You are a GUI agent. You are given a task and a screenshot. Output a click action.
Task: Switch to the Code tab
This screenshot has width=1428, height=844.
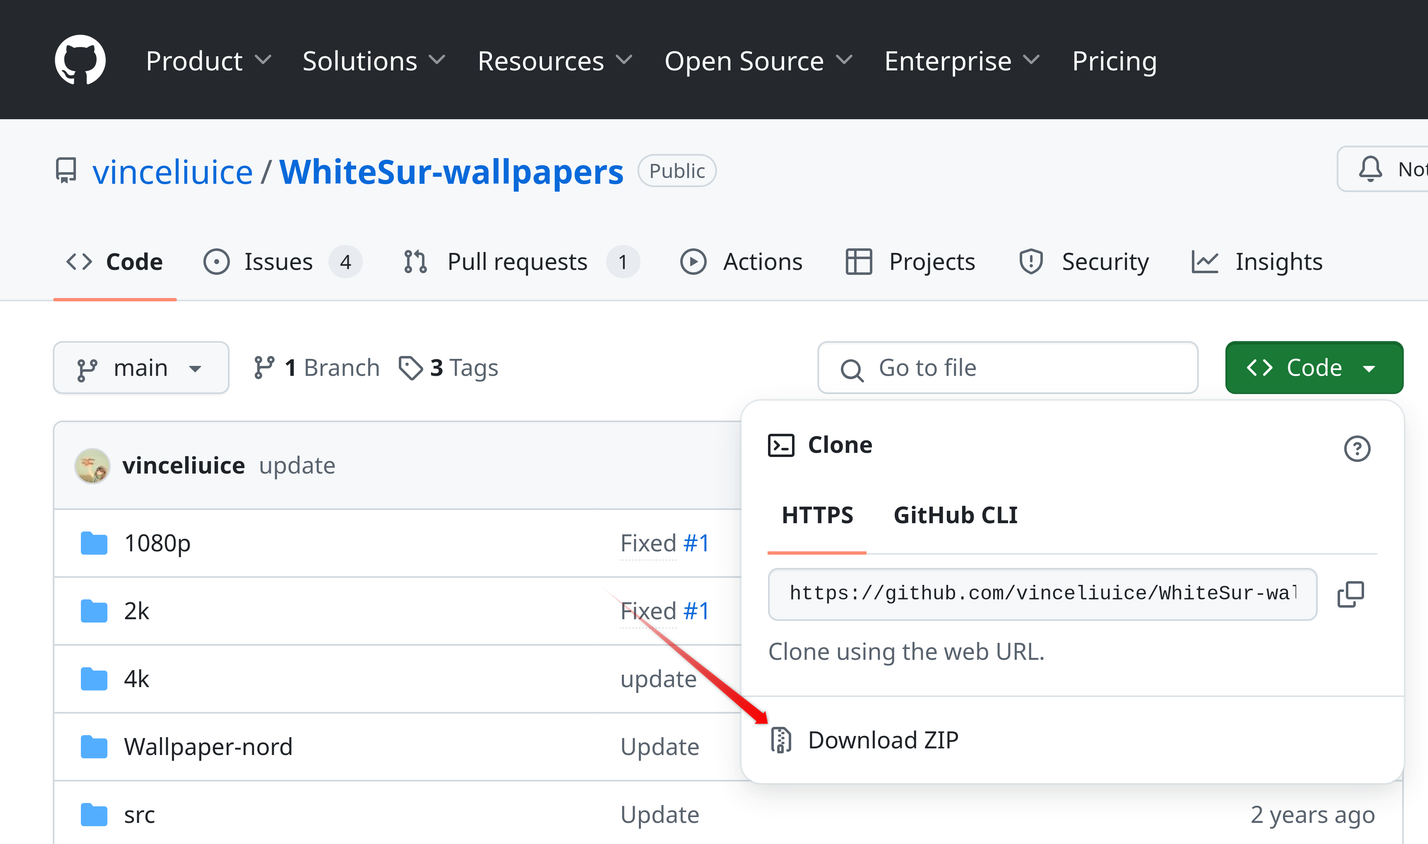114,262
